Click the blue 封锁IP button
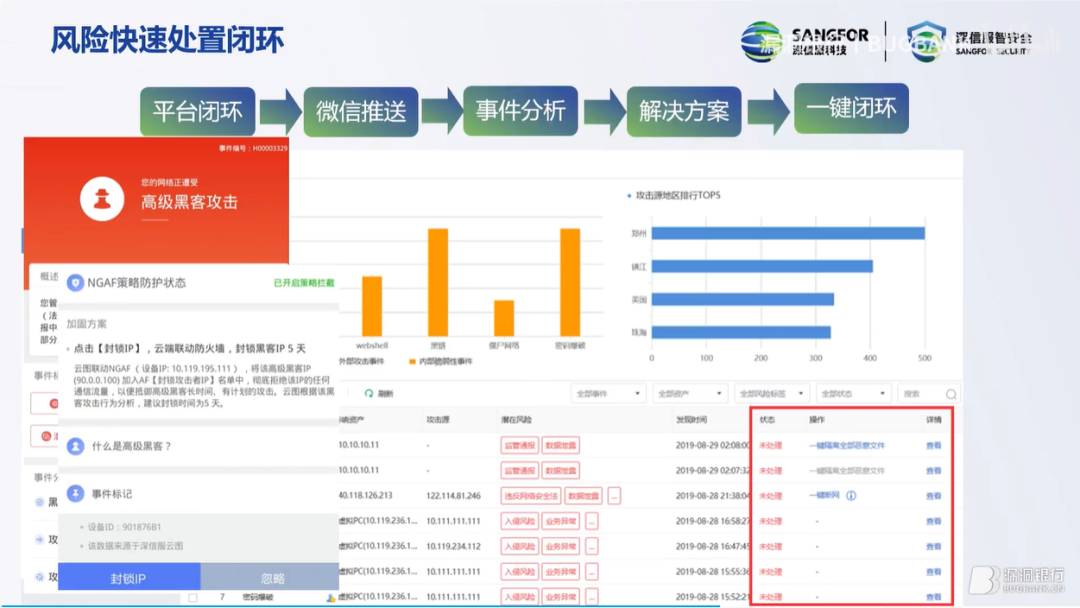The width and height of the screenshot is (1080, 608). [129, 577]
